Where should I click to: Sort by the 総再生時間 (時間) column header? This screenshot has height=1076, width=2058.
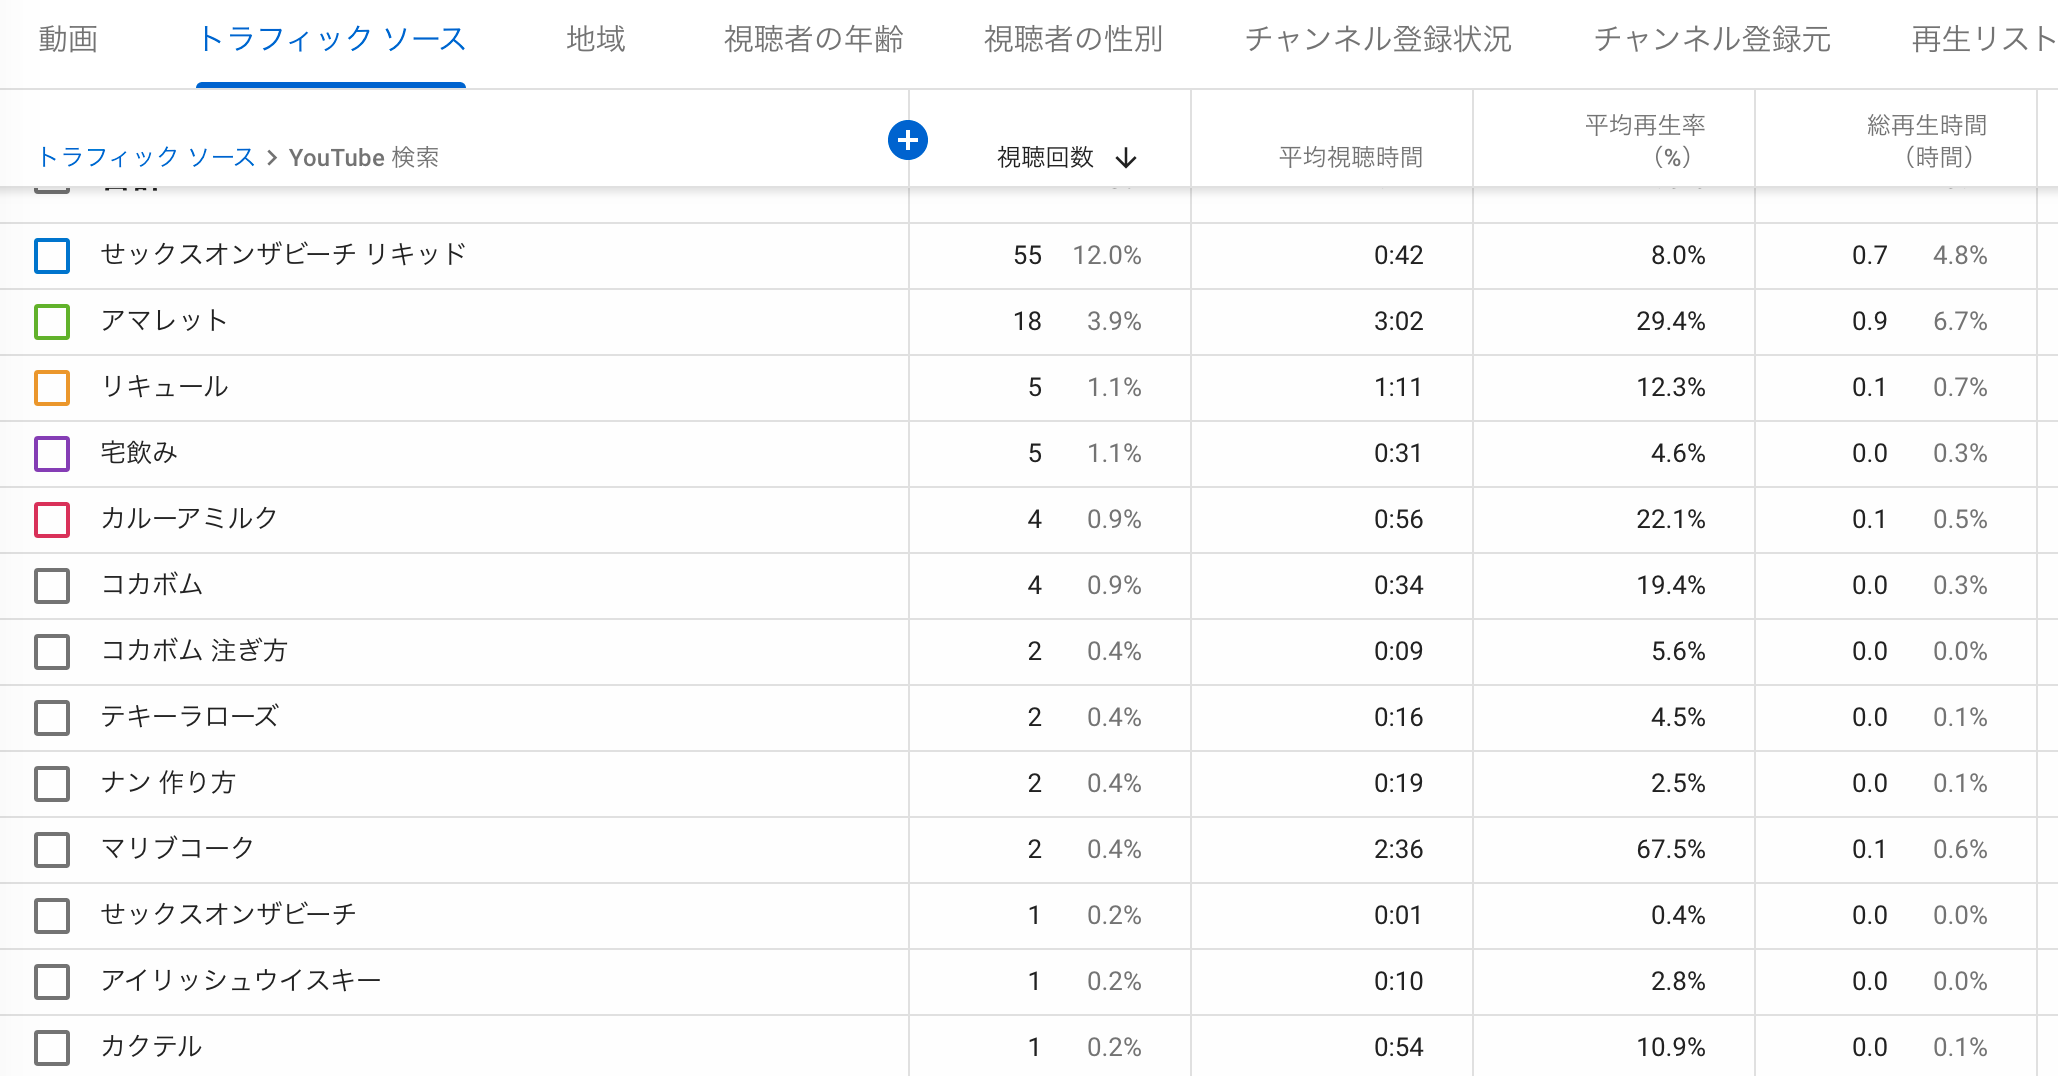click(x=1926, y=141)
